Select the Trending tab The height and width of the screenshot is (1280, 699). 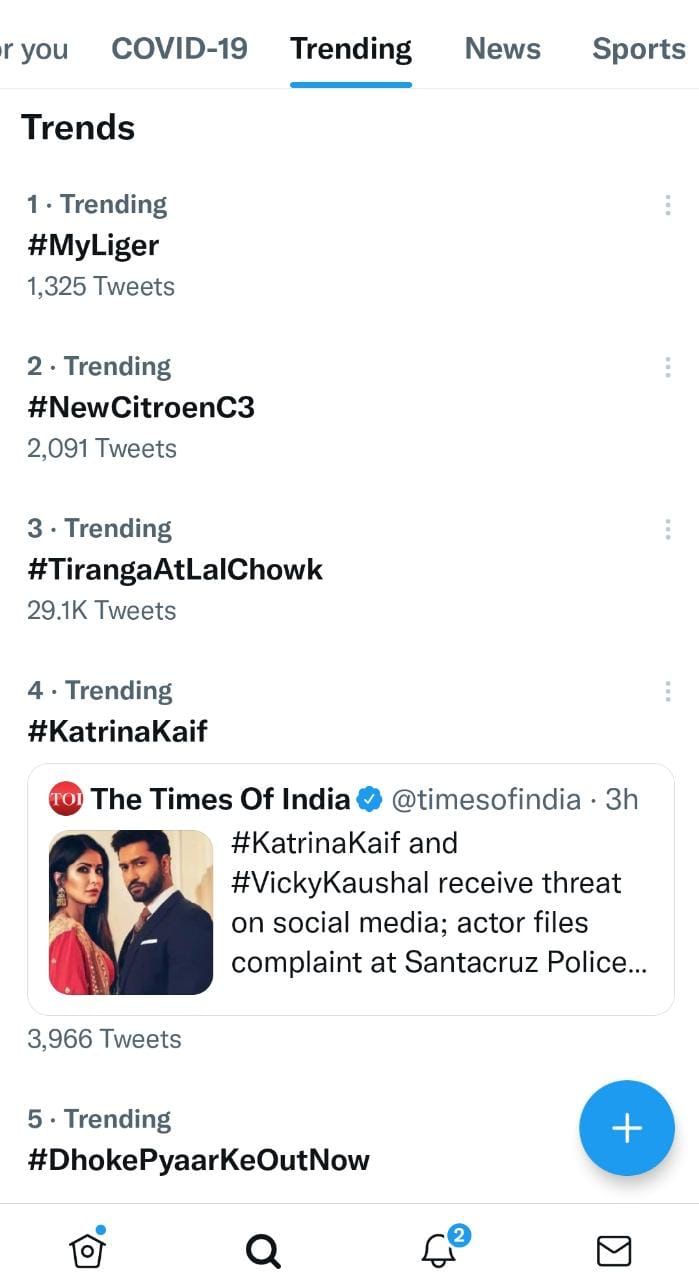pos(351,48)
